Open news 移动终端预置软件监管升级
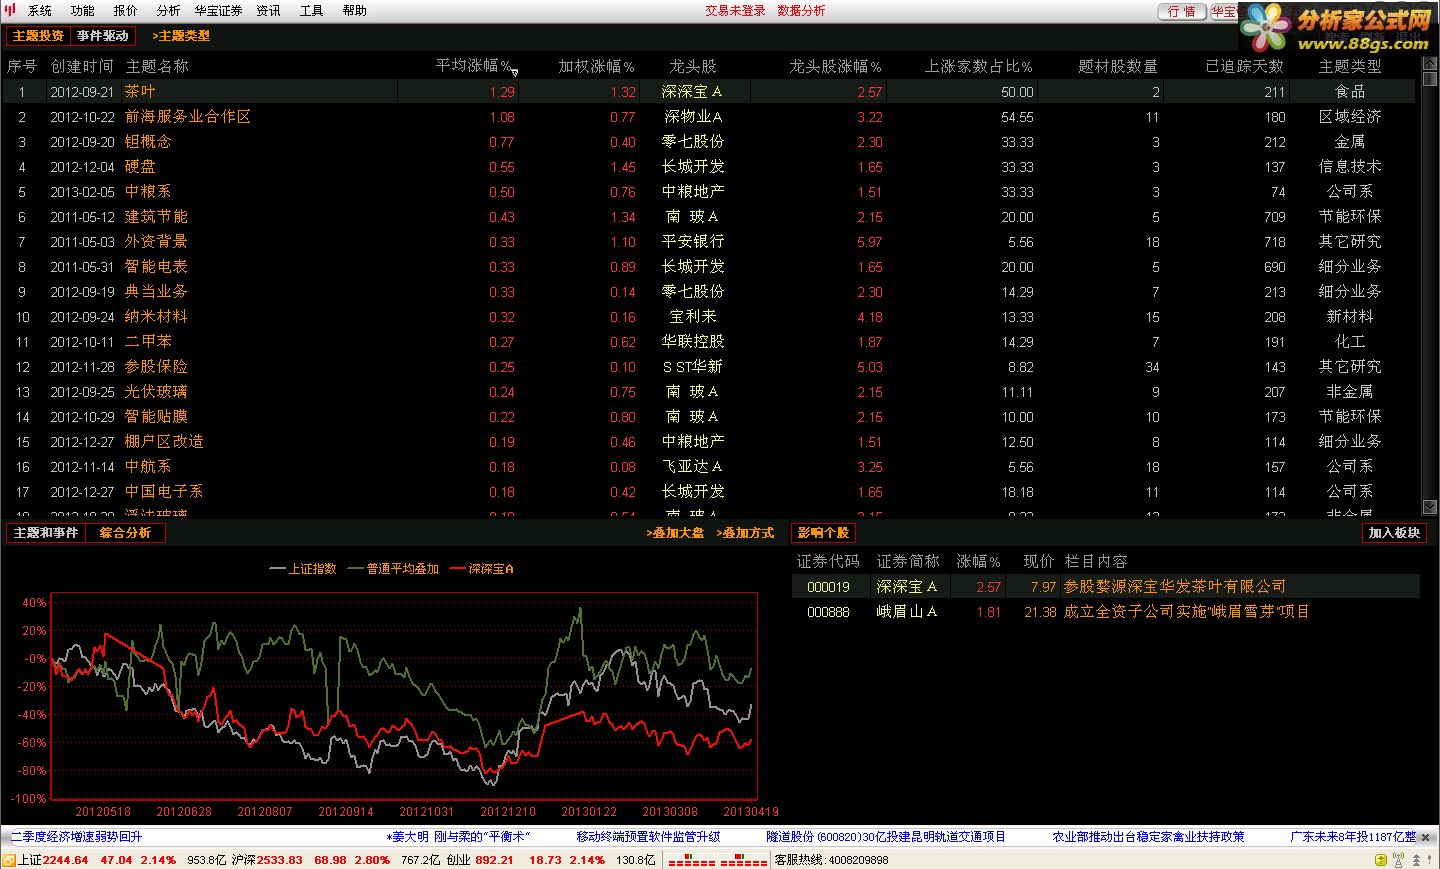The image size is (1440, 869). tap(648, 837)
